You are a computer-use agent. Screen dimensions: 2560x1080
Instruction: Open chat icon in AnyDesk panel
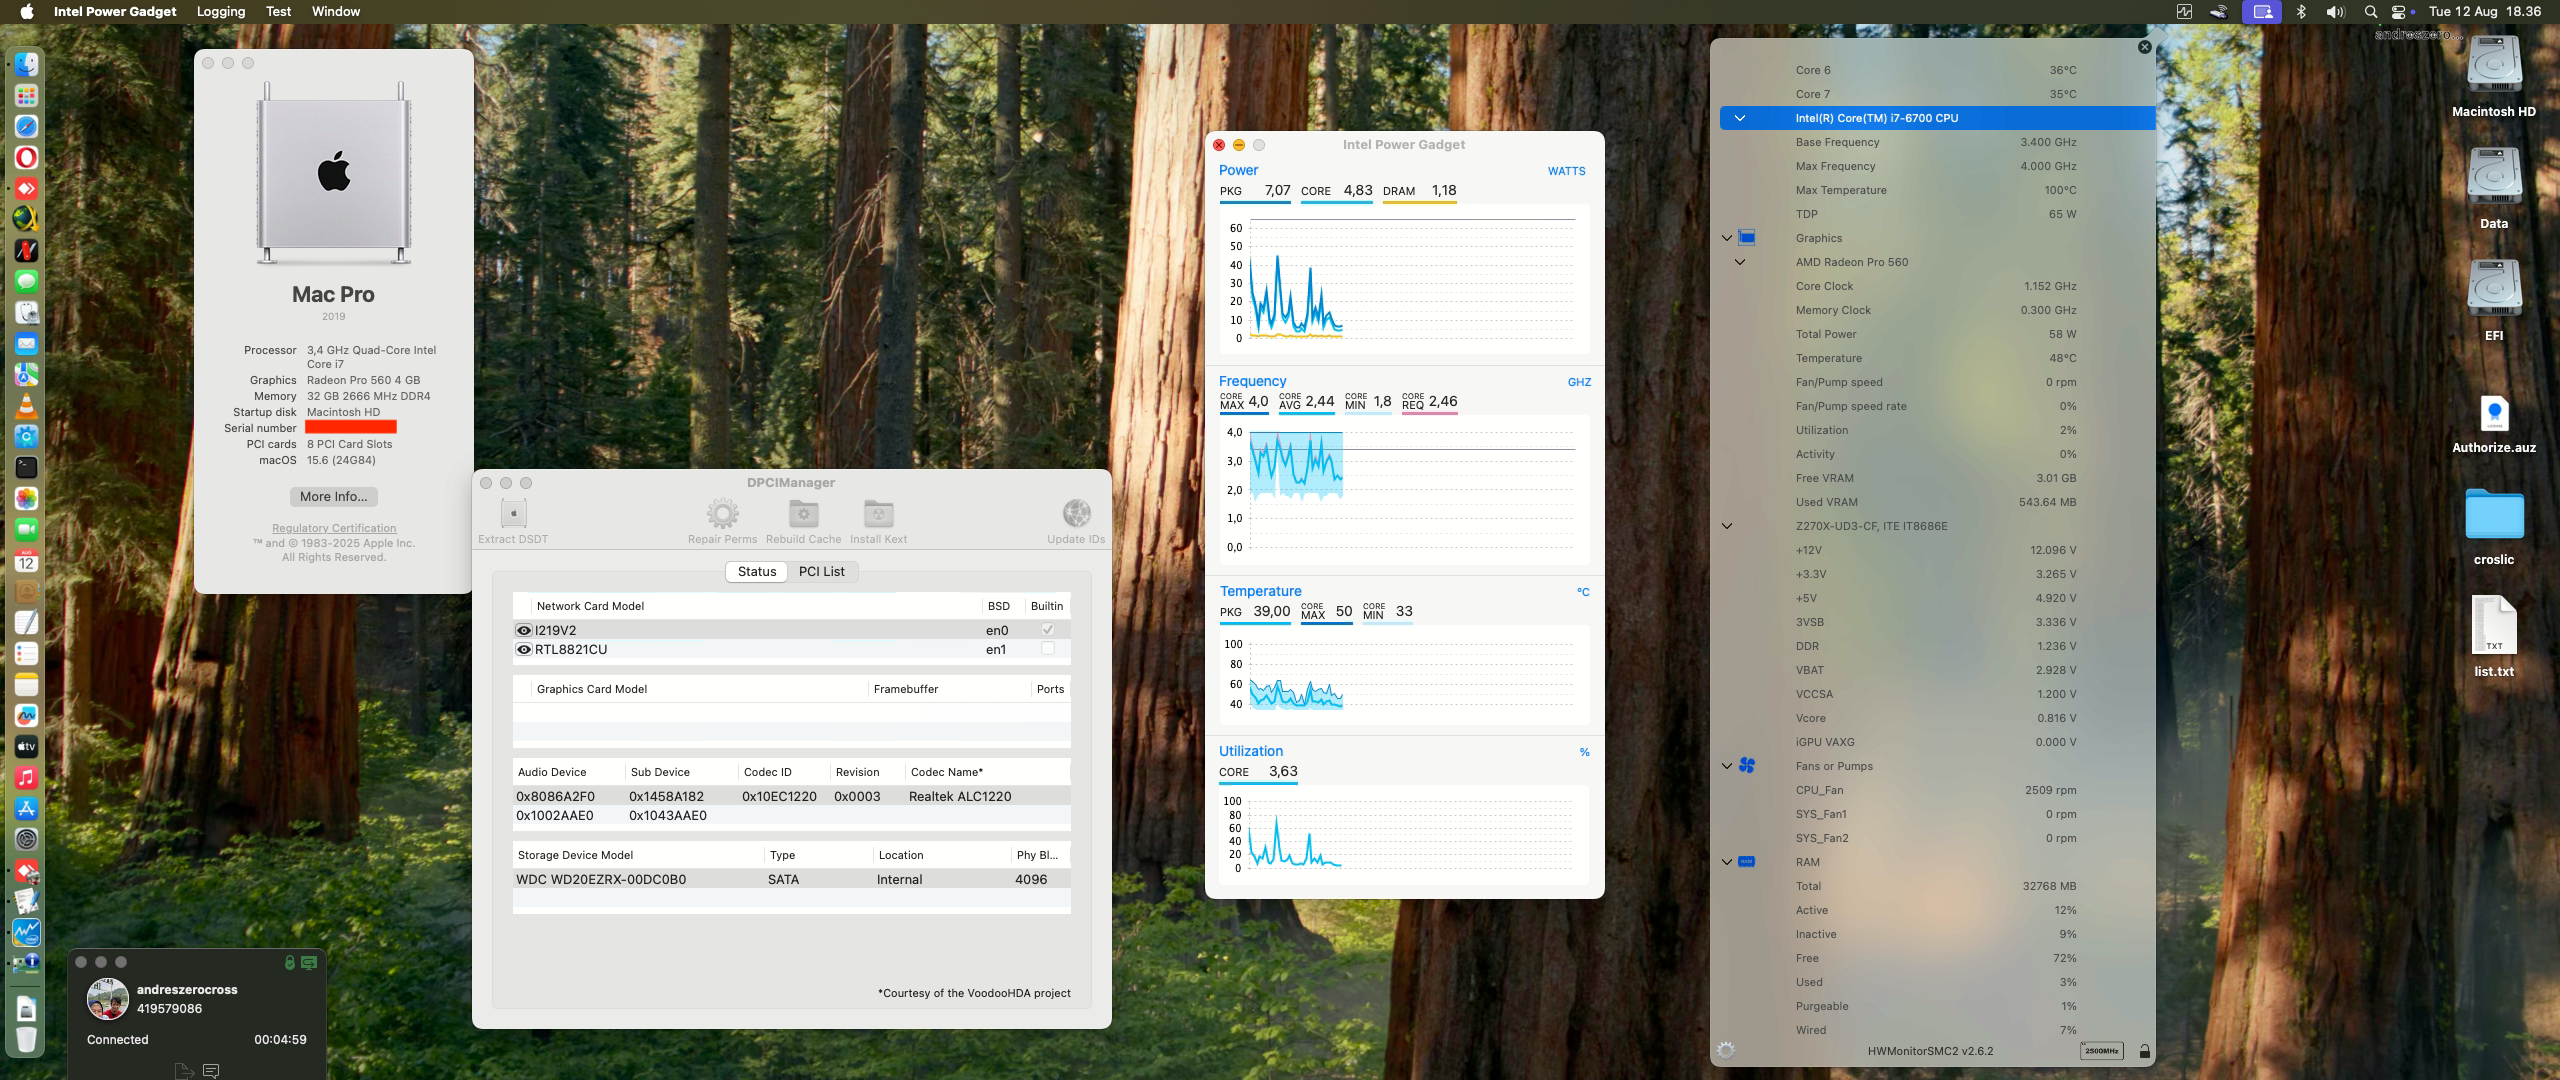coord(211,1071)
